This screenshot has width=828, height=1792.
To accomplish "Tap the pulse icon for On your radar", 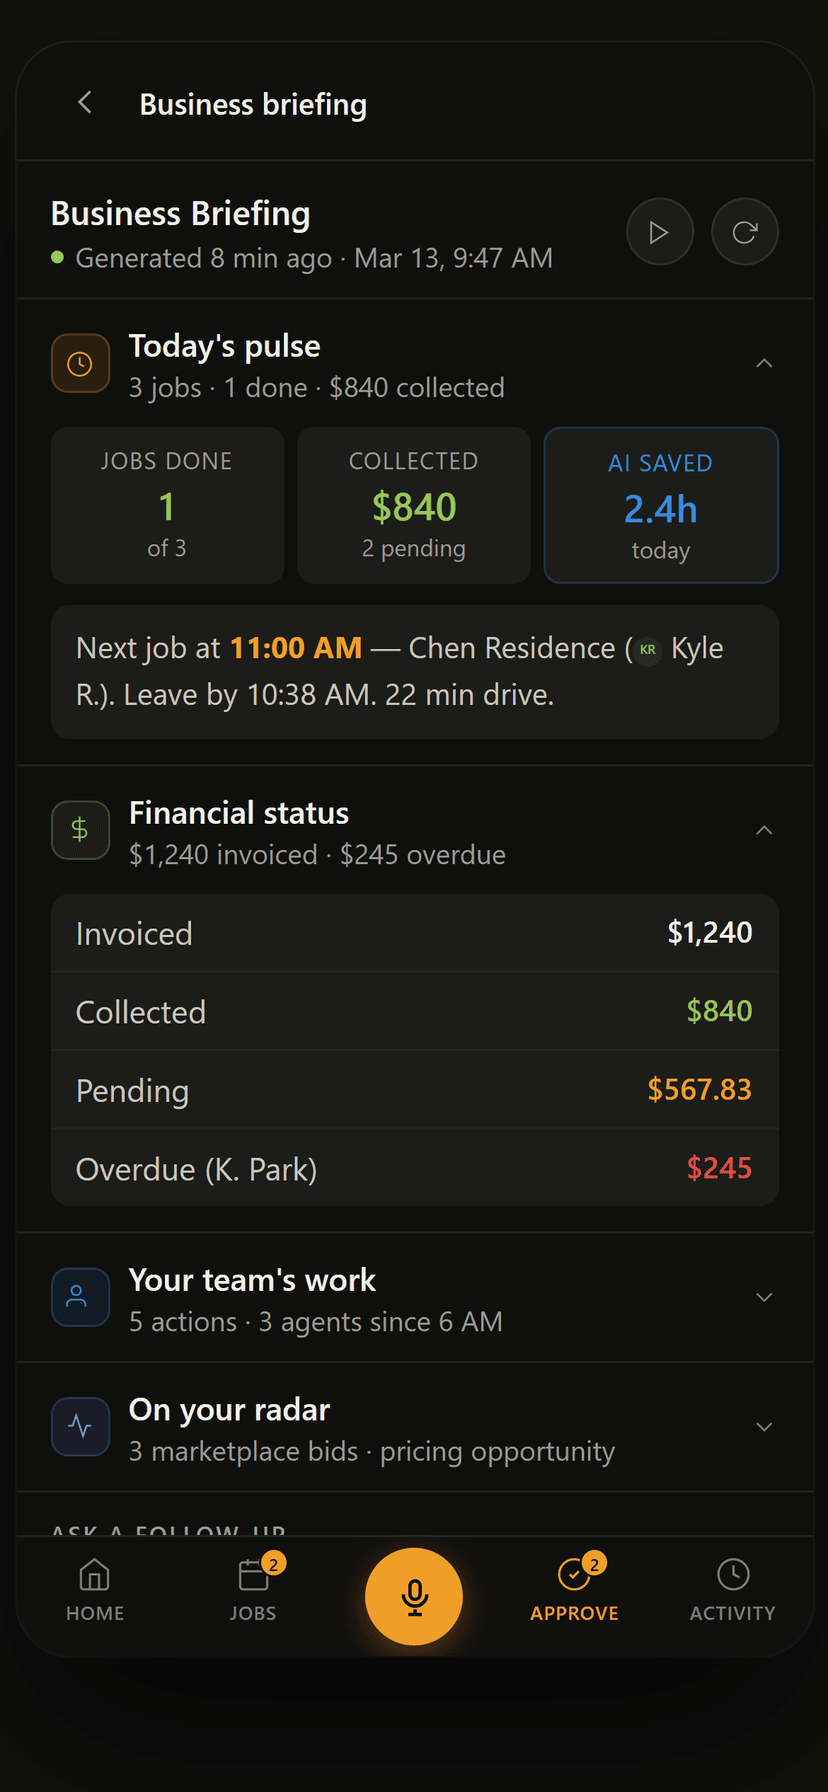I will [80, 1426].
